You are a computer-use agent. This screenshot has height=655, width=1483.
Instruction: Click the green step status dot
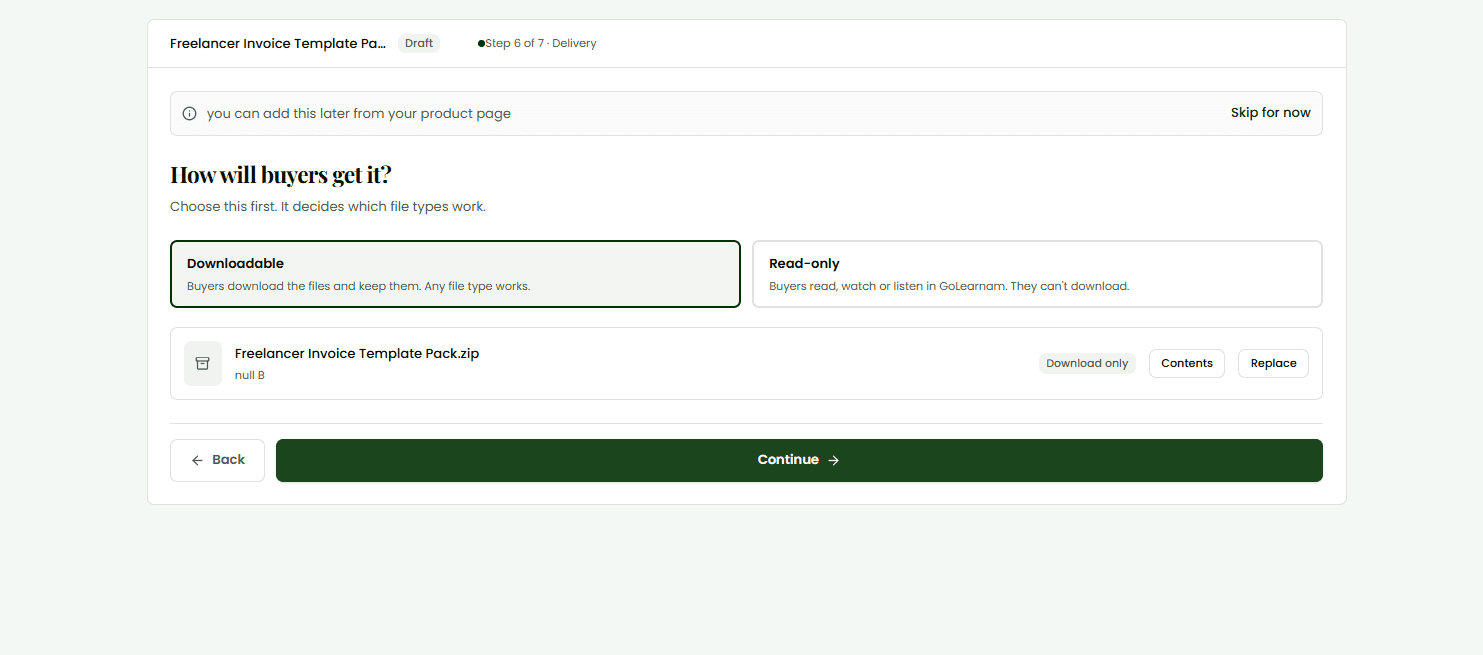click(x=481, y=44)
